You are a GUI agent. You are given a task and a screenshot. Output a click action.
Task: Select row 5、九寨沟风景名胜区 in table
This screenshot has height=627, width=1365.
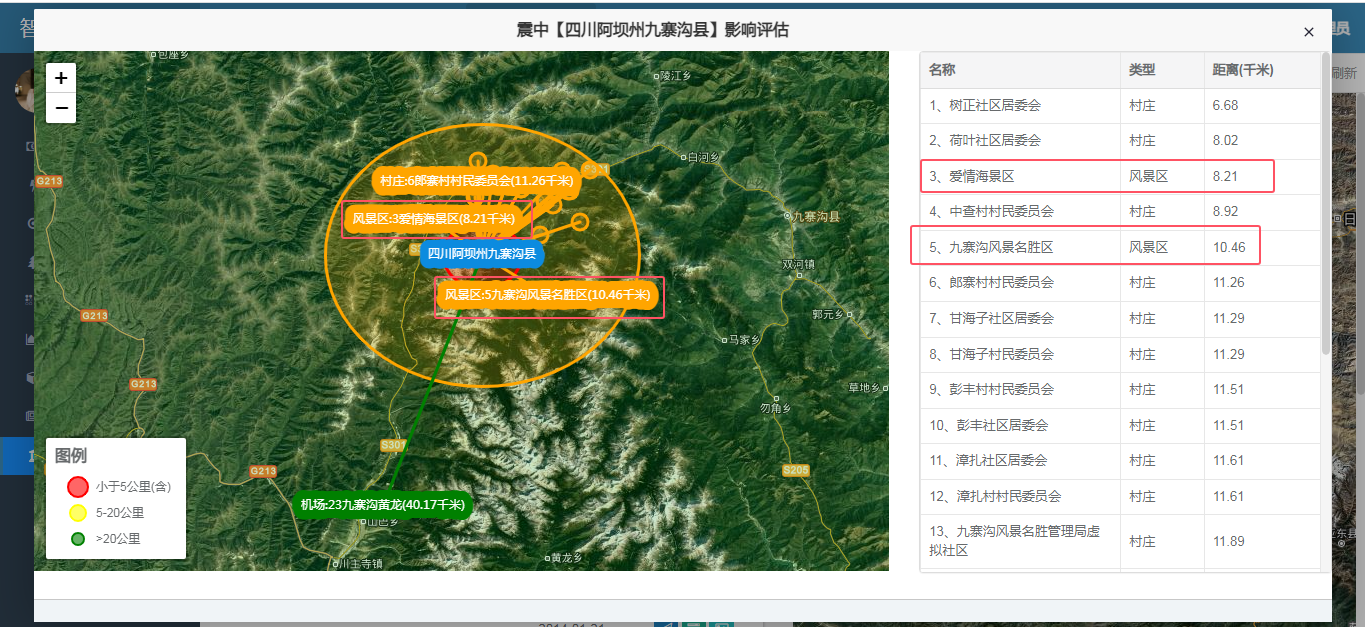pyautogui.click(x=1120, y=247)
